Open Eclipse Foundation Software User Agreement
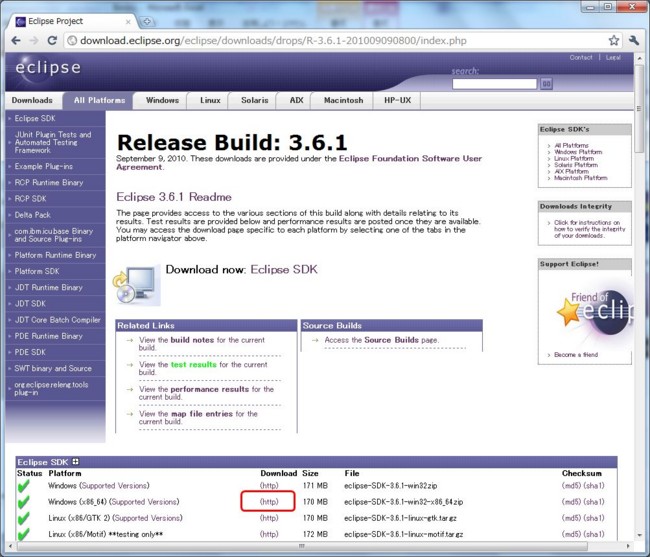The height and width of the screenshot is (557, 650). (x=299, y=162)
